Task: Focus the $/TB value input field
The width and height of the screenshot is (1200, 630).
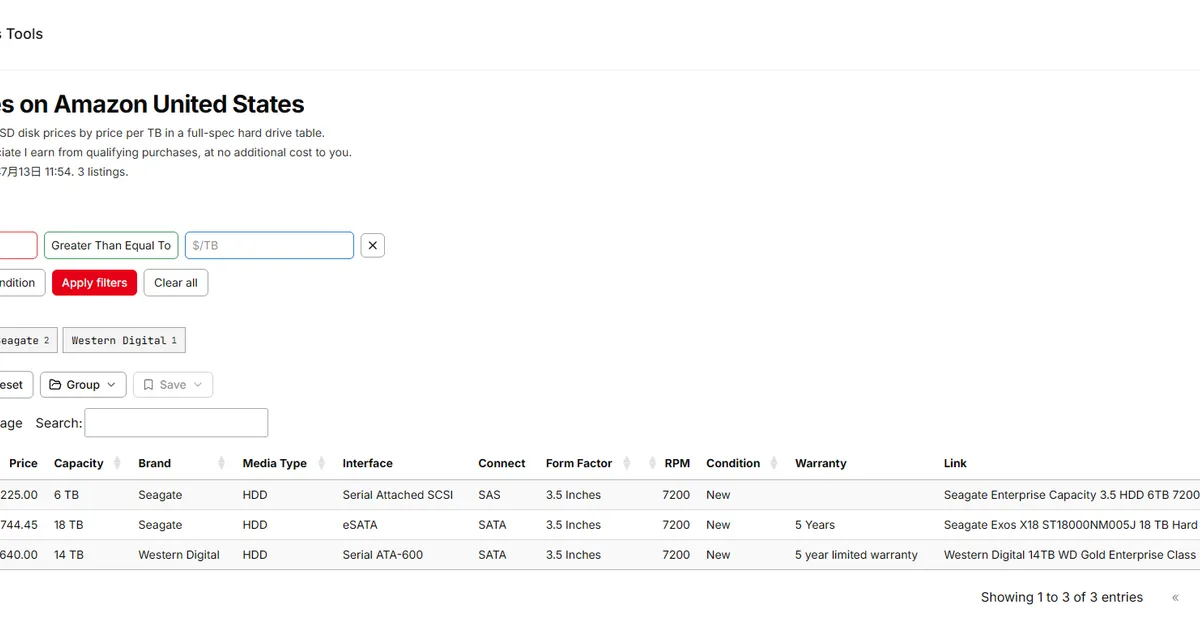Action: [269, 245]
